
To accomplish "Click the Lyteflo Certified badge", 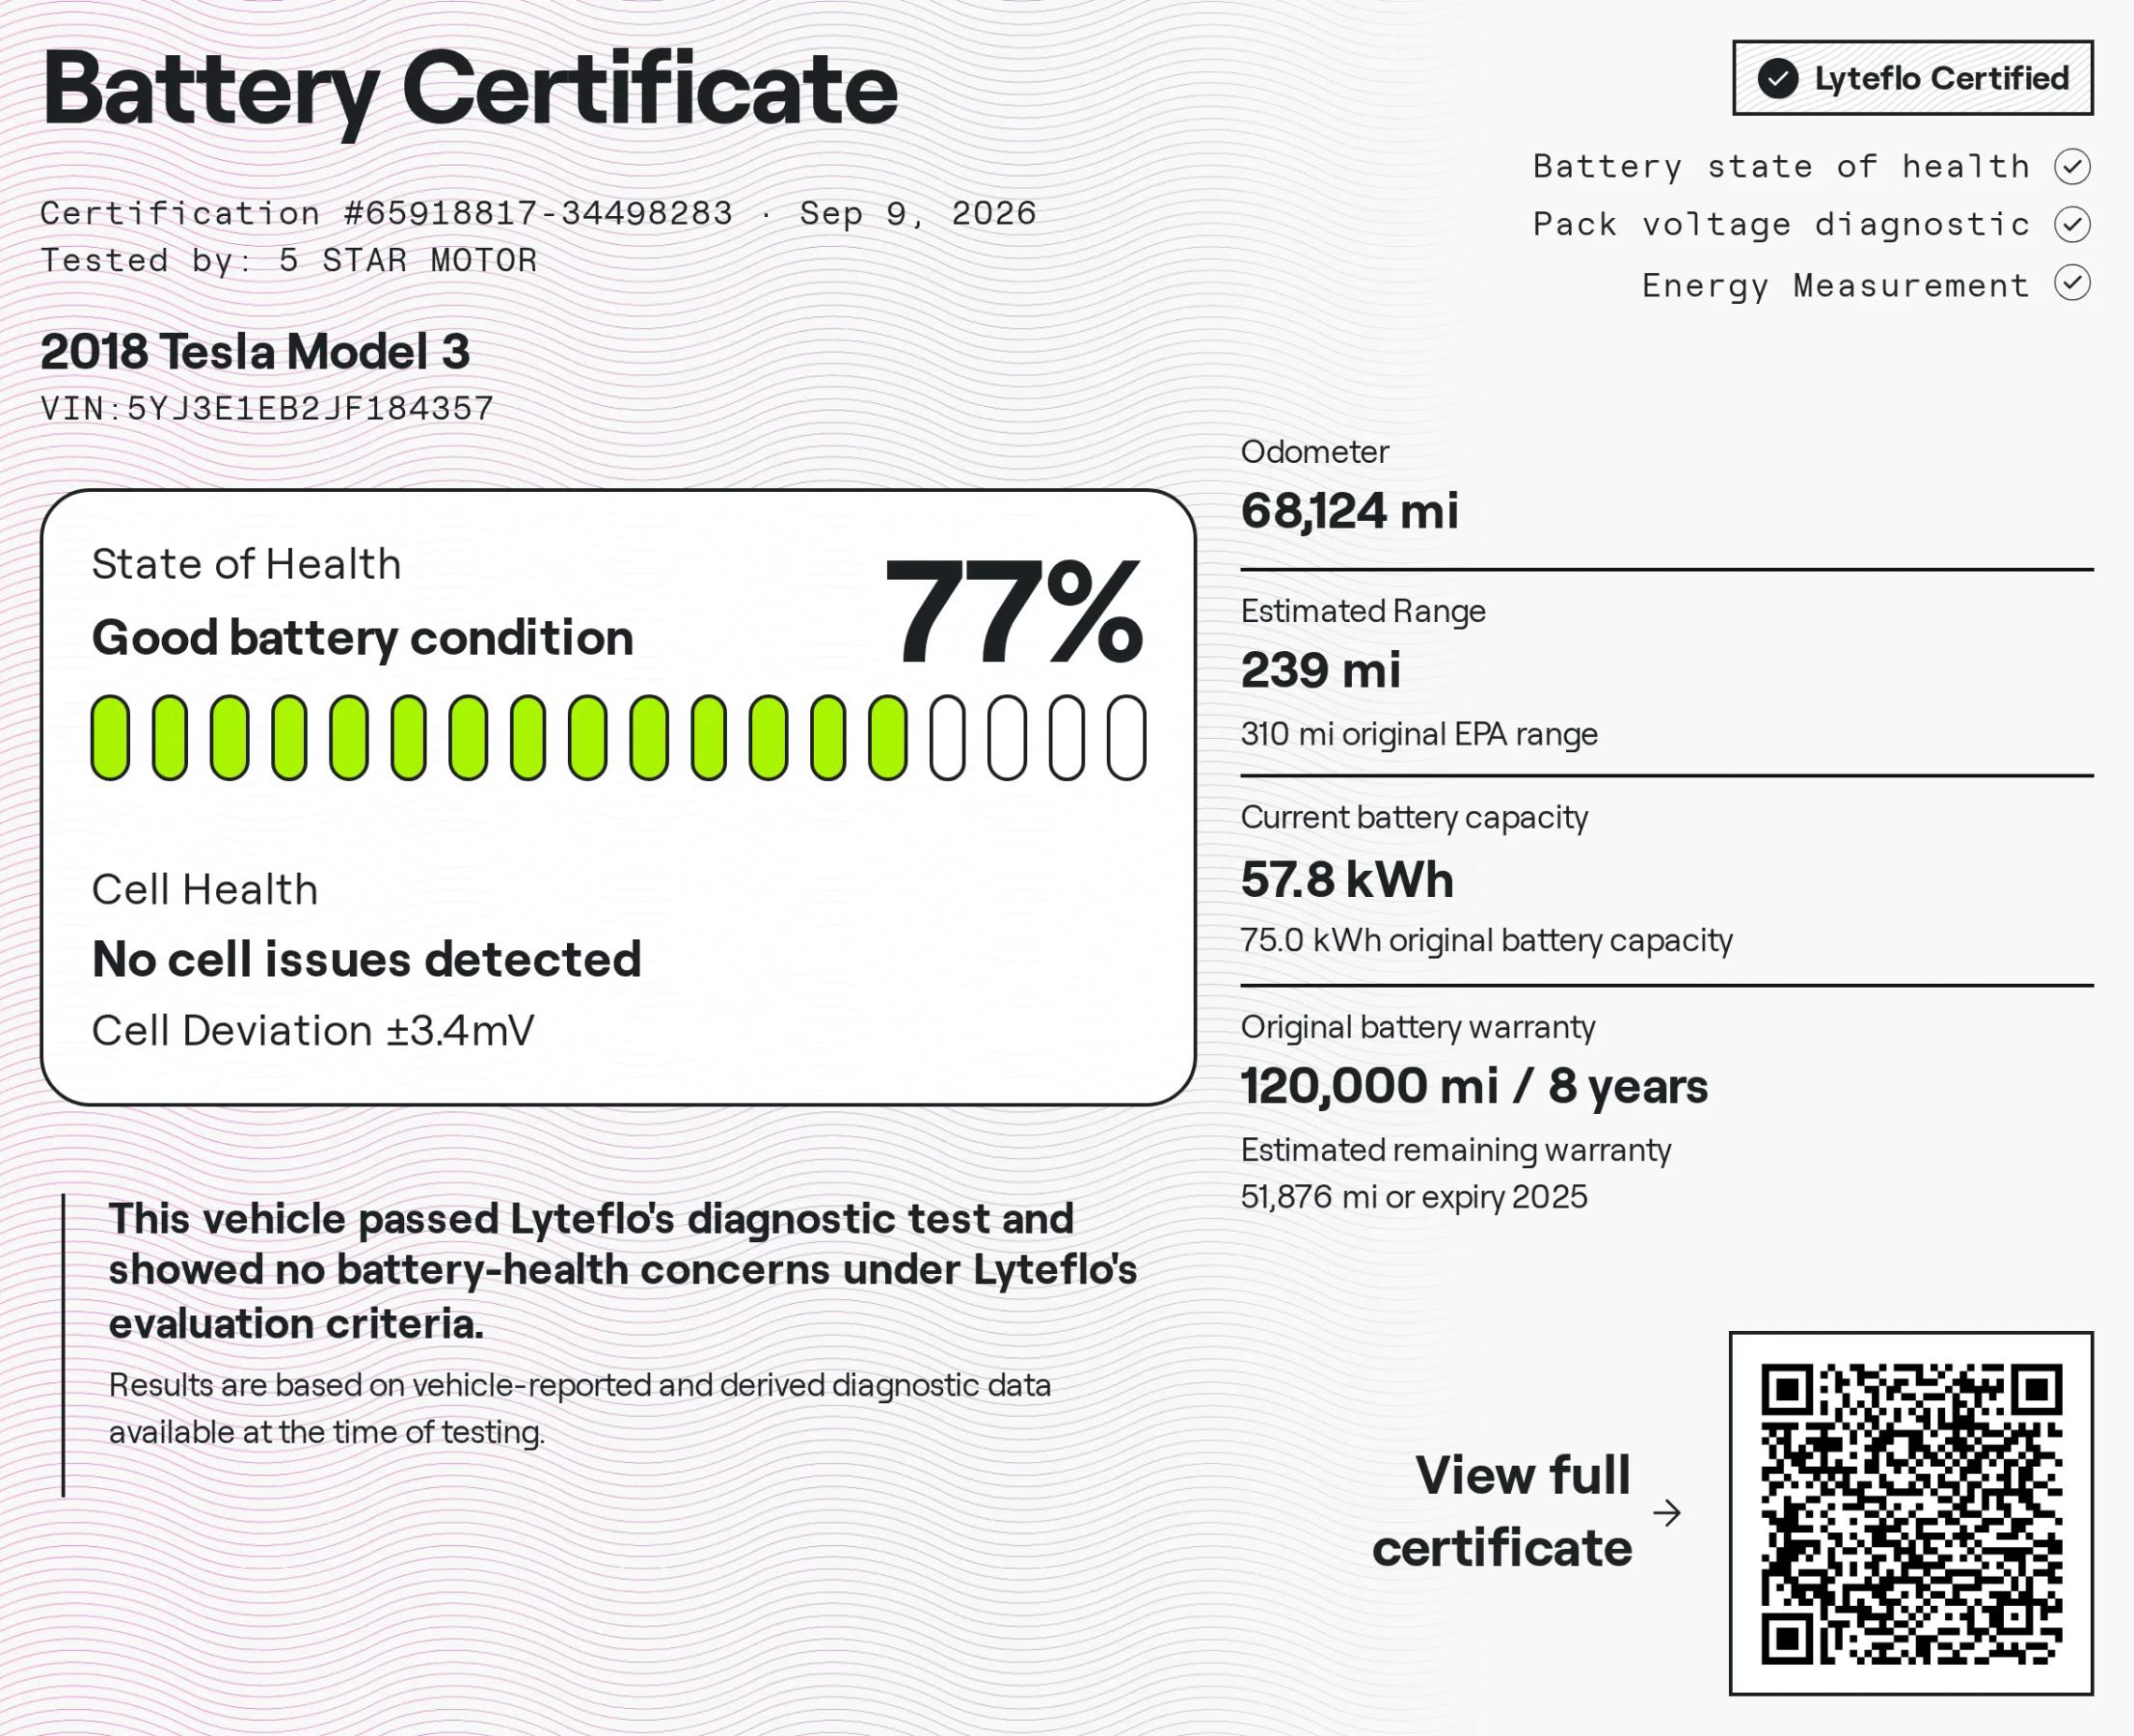I will (x=1912, y=78).
